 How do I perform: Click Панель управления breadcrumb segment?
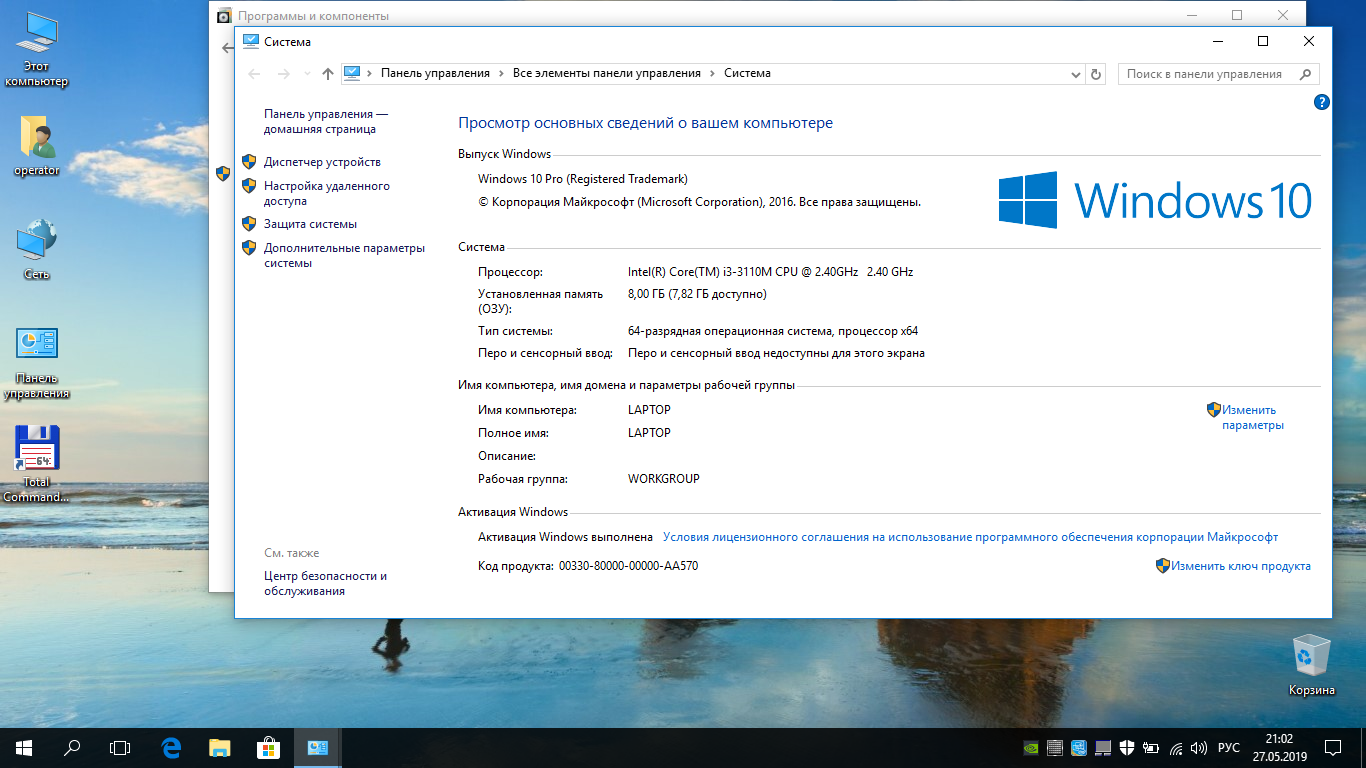point(435,73)
